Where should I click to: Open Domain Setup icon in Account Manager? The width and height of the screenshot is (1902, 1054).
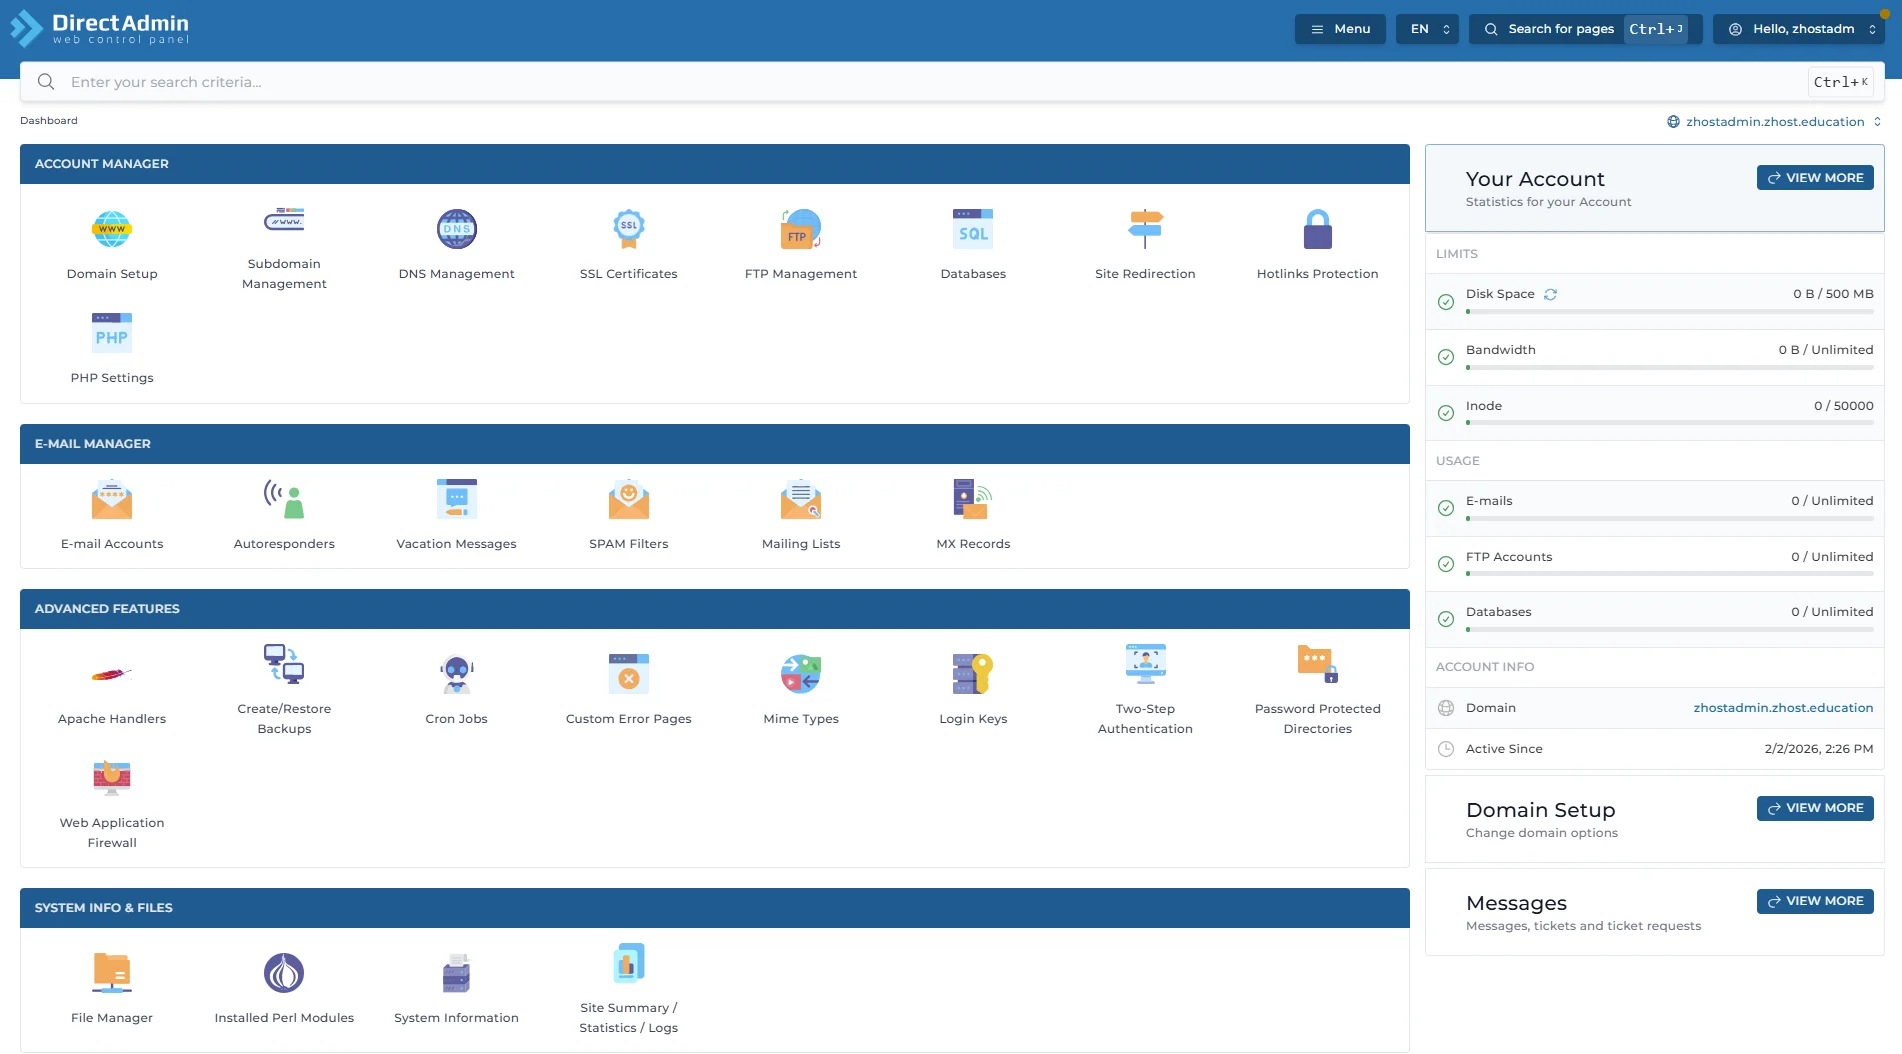point(112,229)
